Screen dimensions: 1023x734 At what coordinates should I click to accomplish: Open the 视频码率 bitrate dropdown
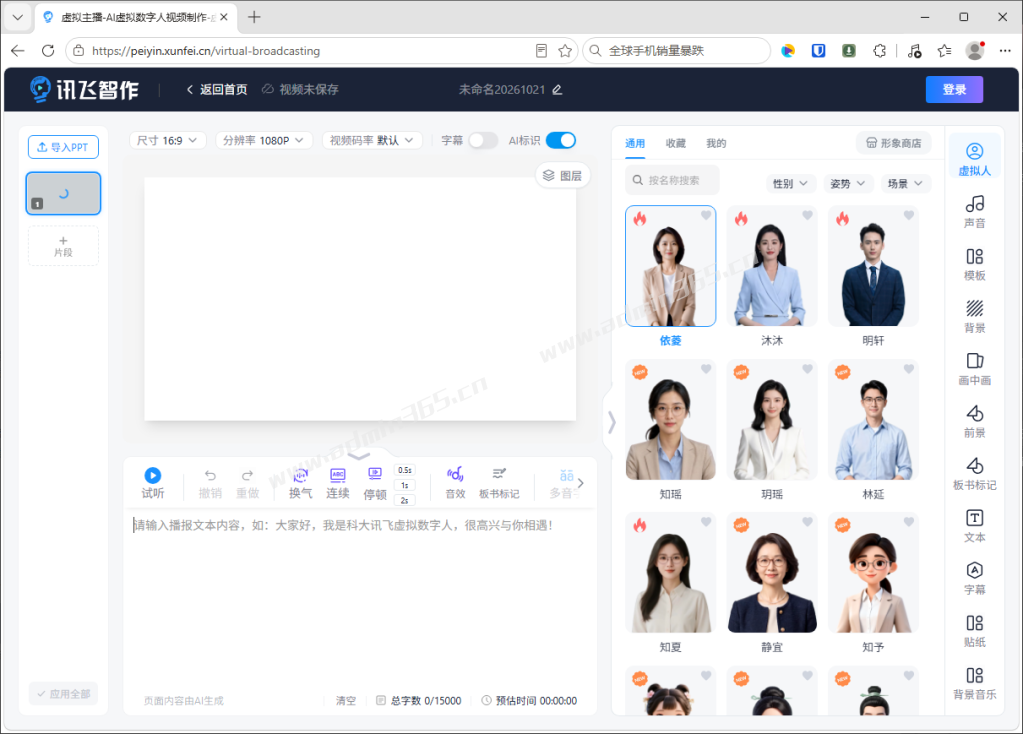[x=372, y=140]
